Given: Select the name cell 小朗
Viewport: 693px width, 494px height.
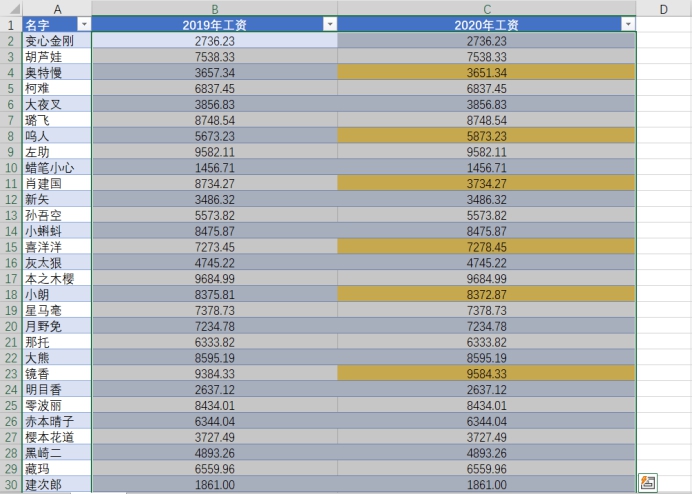Looking at the screenshot, I should 57,294.
